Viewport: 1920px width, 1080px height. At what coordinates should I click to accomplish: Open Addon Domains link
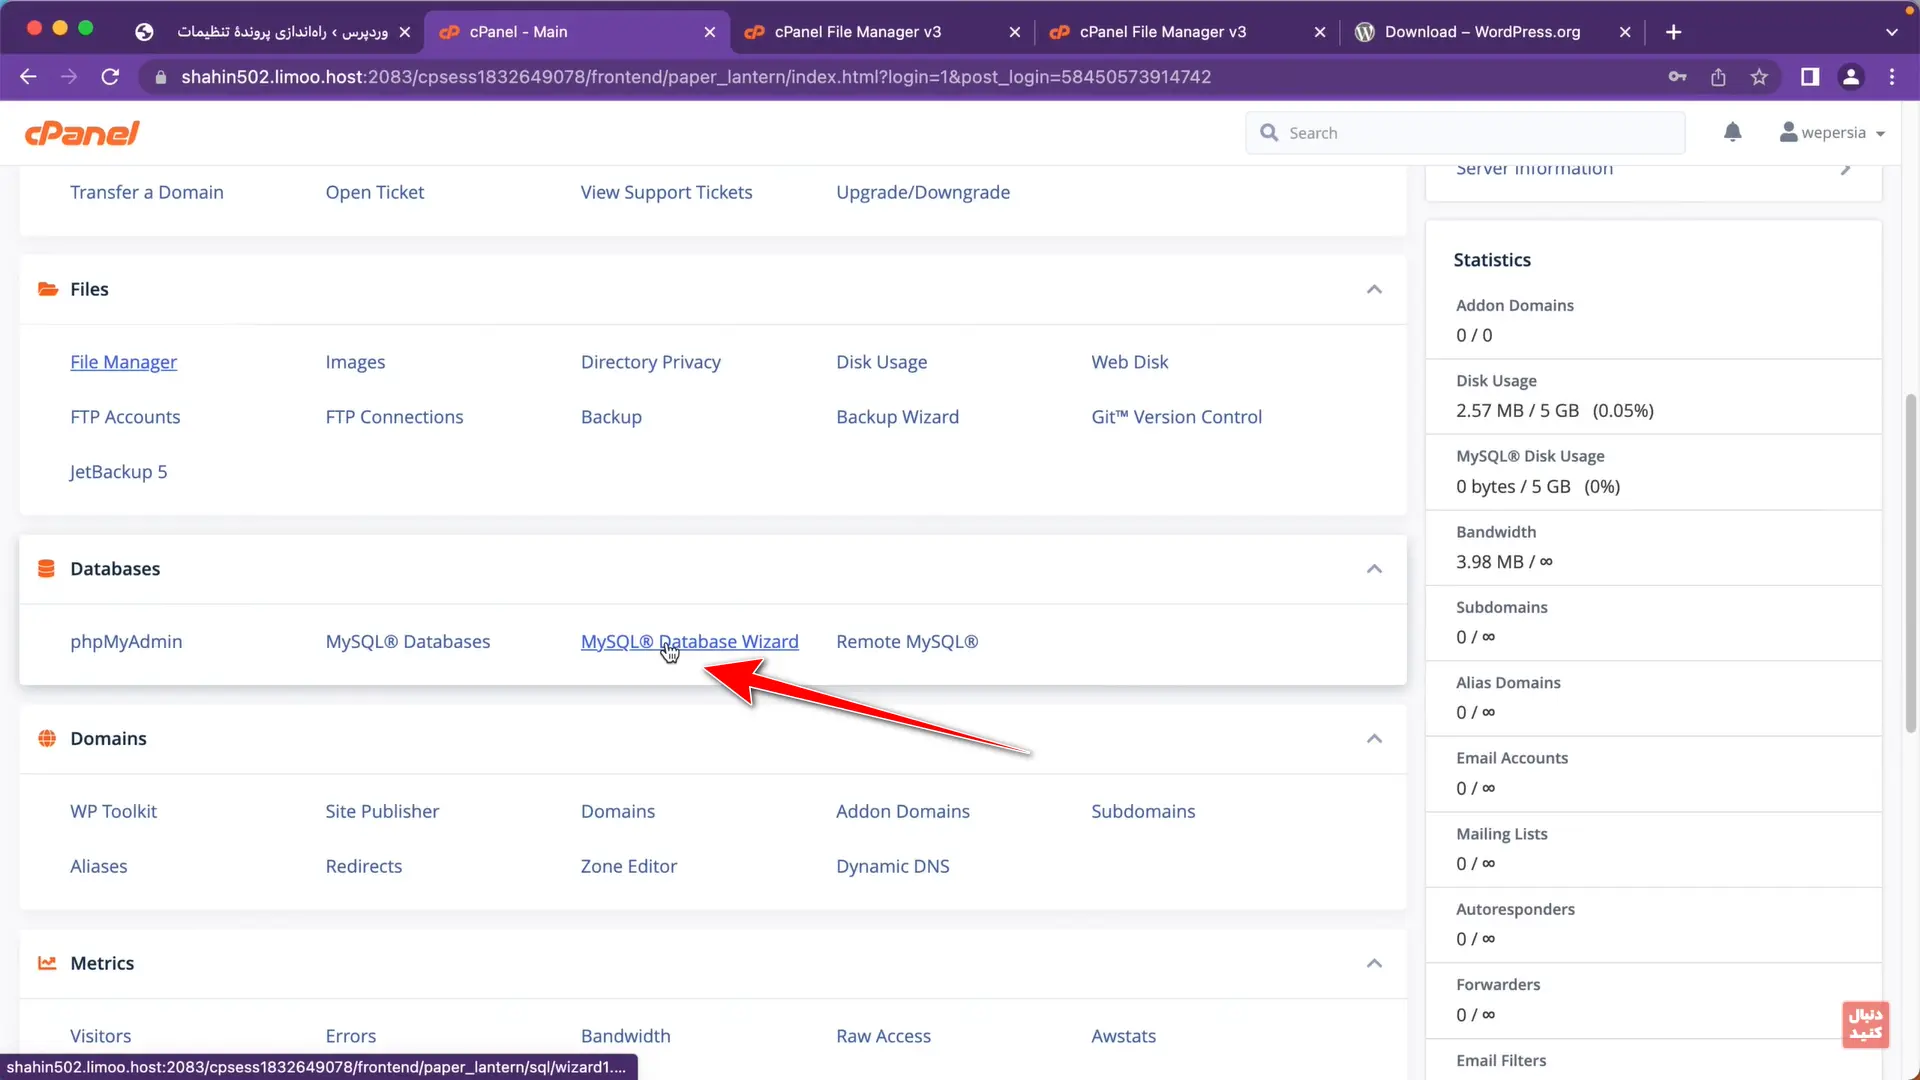click(x=902, y=812)
